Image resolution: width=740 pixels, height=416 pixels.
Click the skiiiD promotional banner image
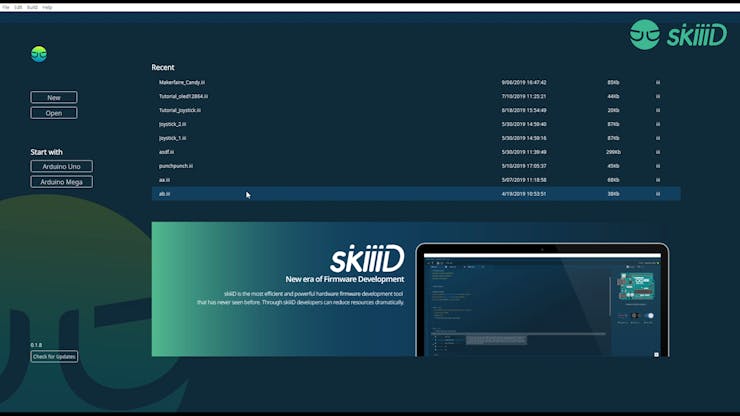point(411,289)
